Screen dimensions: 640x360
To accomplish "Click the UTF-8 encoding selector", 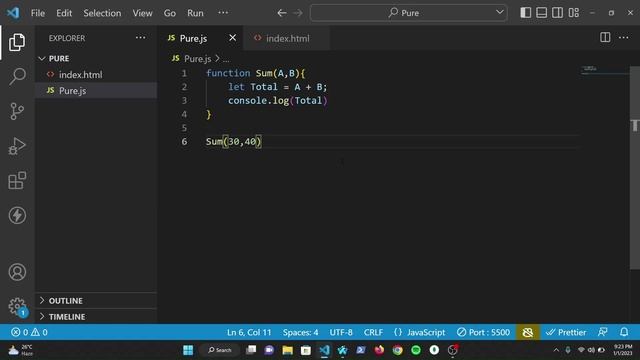I will pyautogui.click(x=341, y=332).
